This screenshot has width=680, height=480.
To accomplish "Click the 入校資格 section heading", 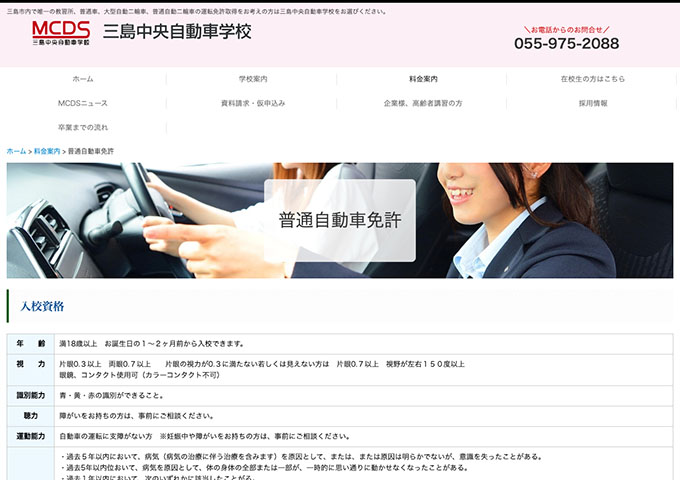I will click(42, 307).
